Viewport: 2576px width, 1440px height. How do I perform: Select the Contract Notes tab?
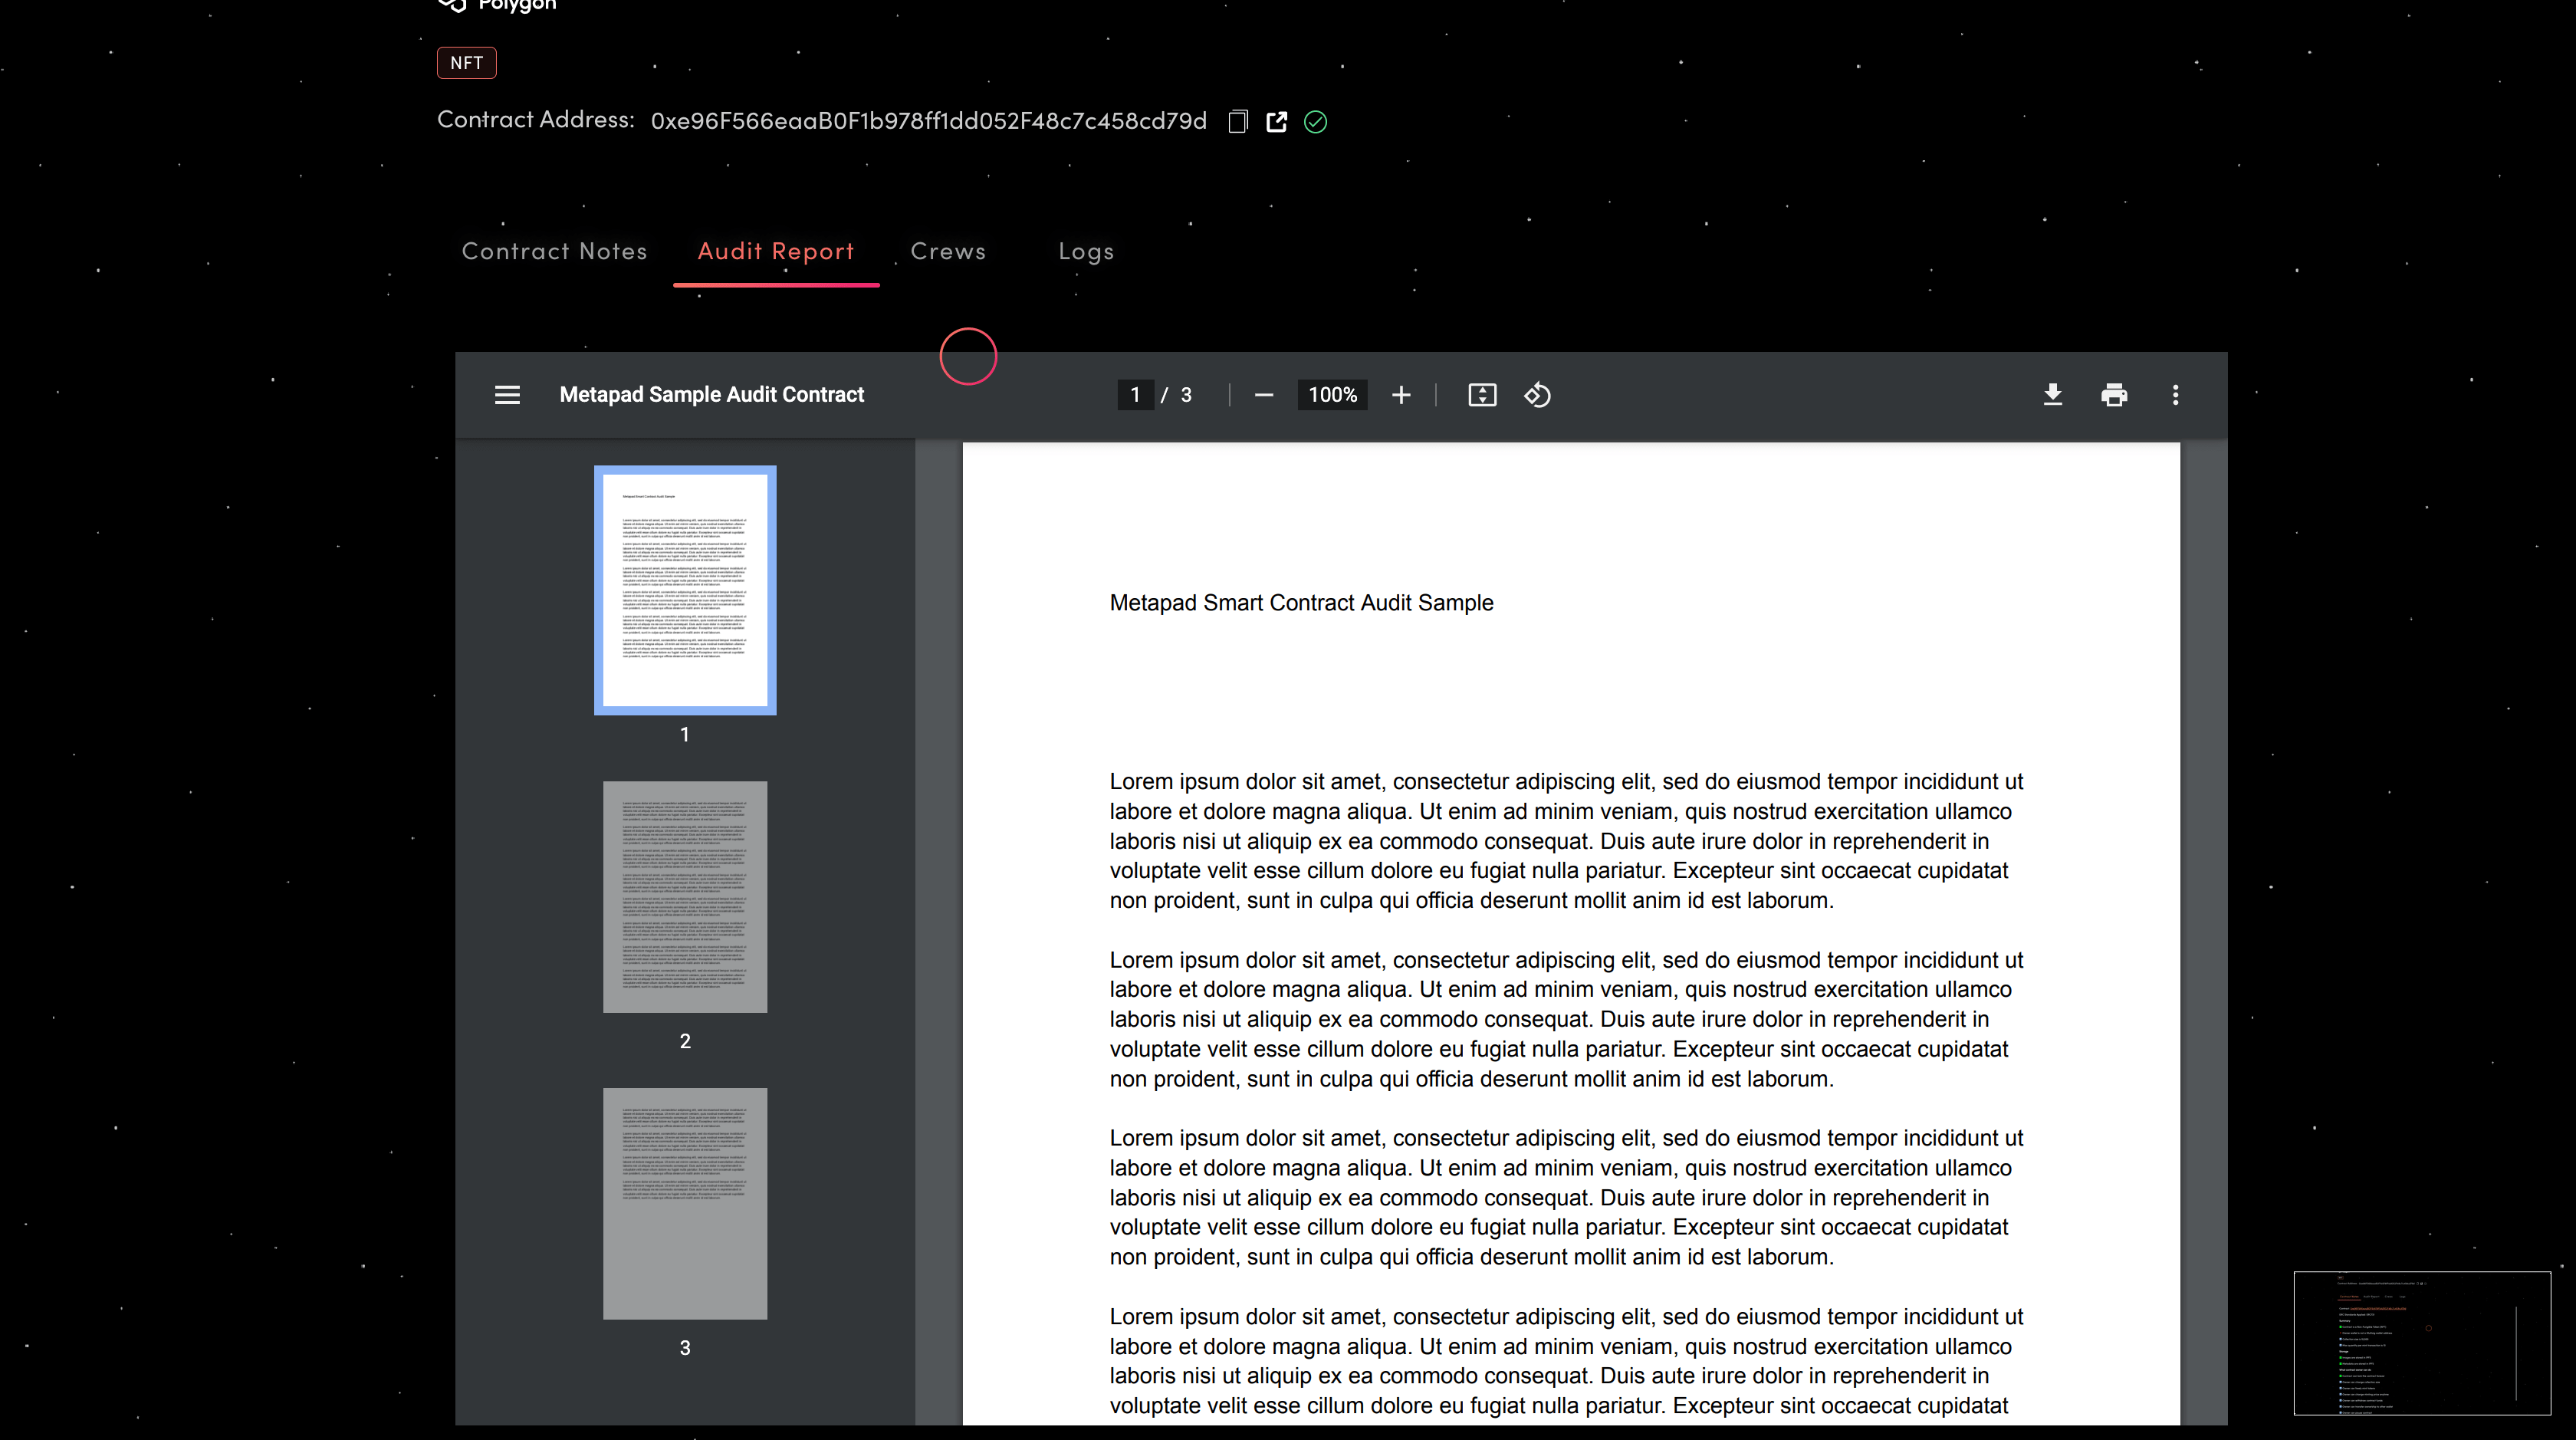tap(554, 249)
